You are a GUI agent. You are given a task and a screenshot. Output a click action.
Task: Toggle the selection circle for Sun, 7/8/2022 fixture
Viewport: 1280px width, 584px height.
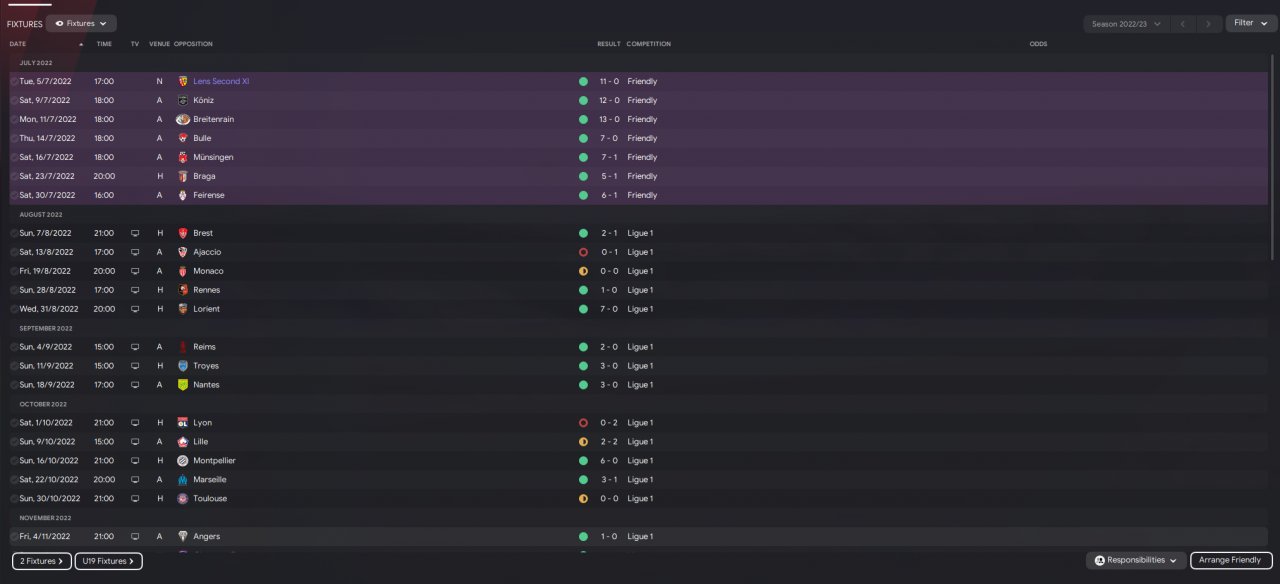click(x=14, y=233)
